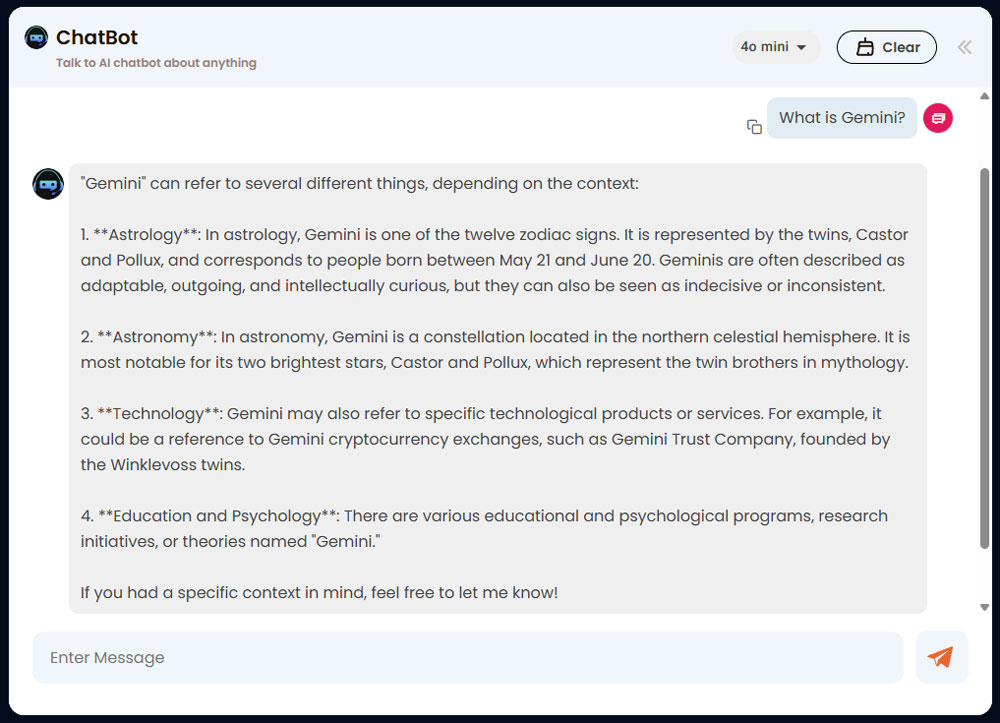Screen dimensions: 1000x723
Task: Copy the "What is Gemini?" message
Action: click(754, 127)
